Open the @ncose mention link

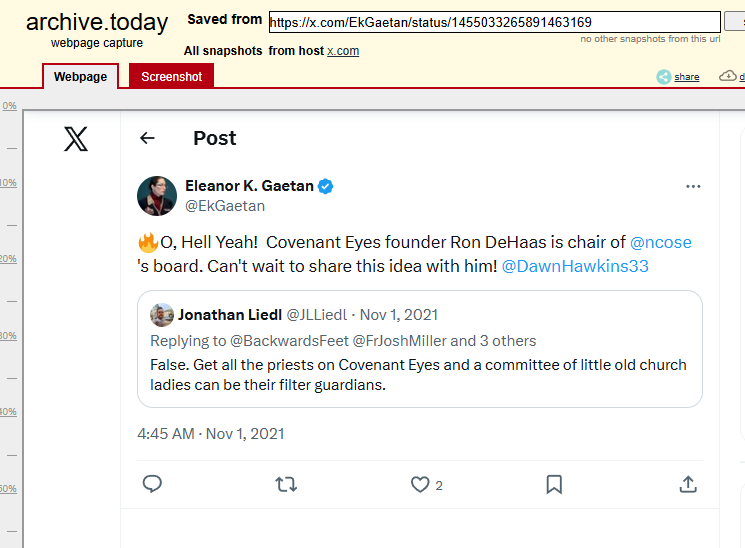660,242
